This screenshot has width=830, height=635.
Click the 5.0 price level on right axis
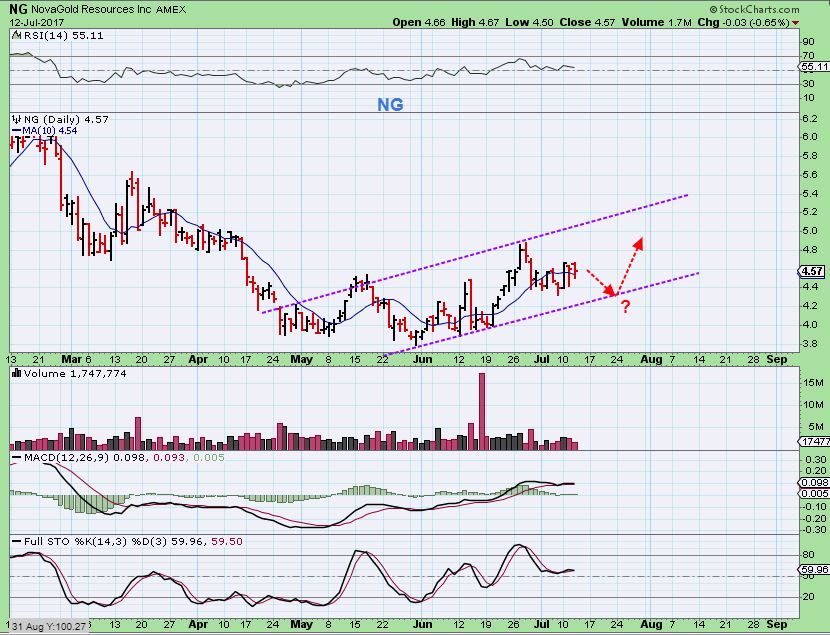(810, 231)
